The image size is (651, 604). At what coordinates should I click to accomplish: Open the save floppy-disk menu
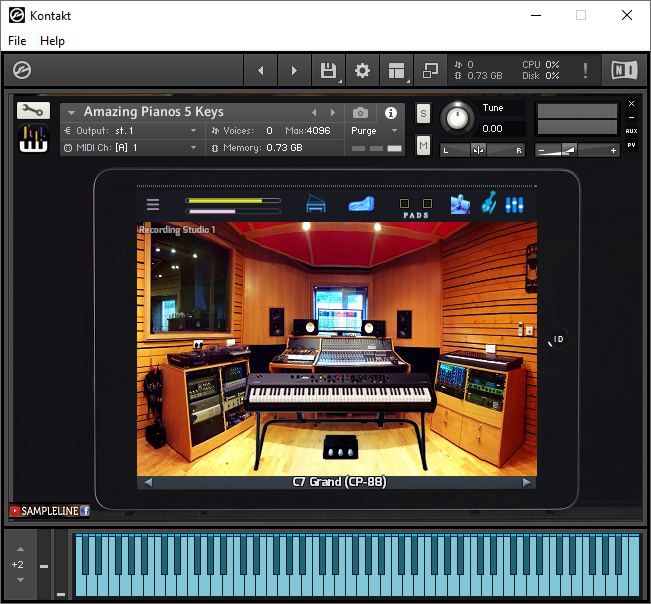328,71
